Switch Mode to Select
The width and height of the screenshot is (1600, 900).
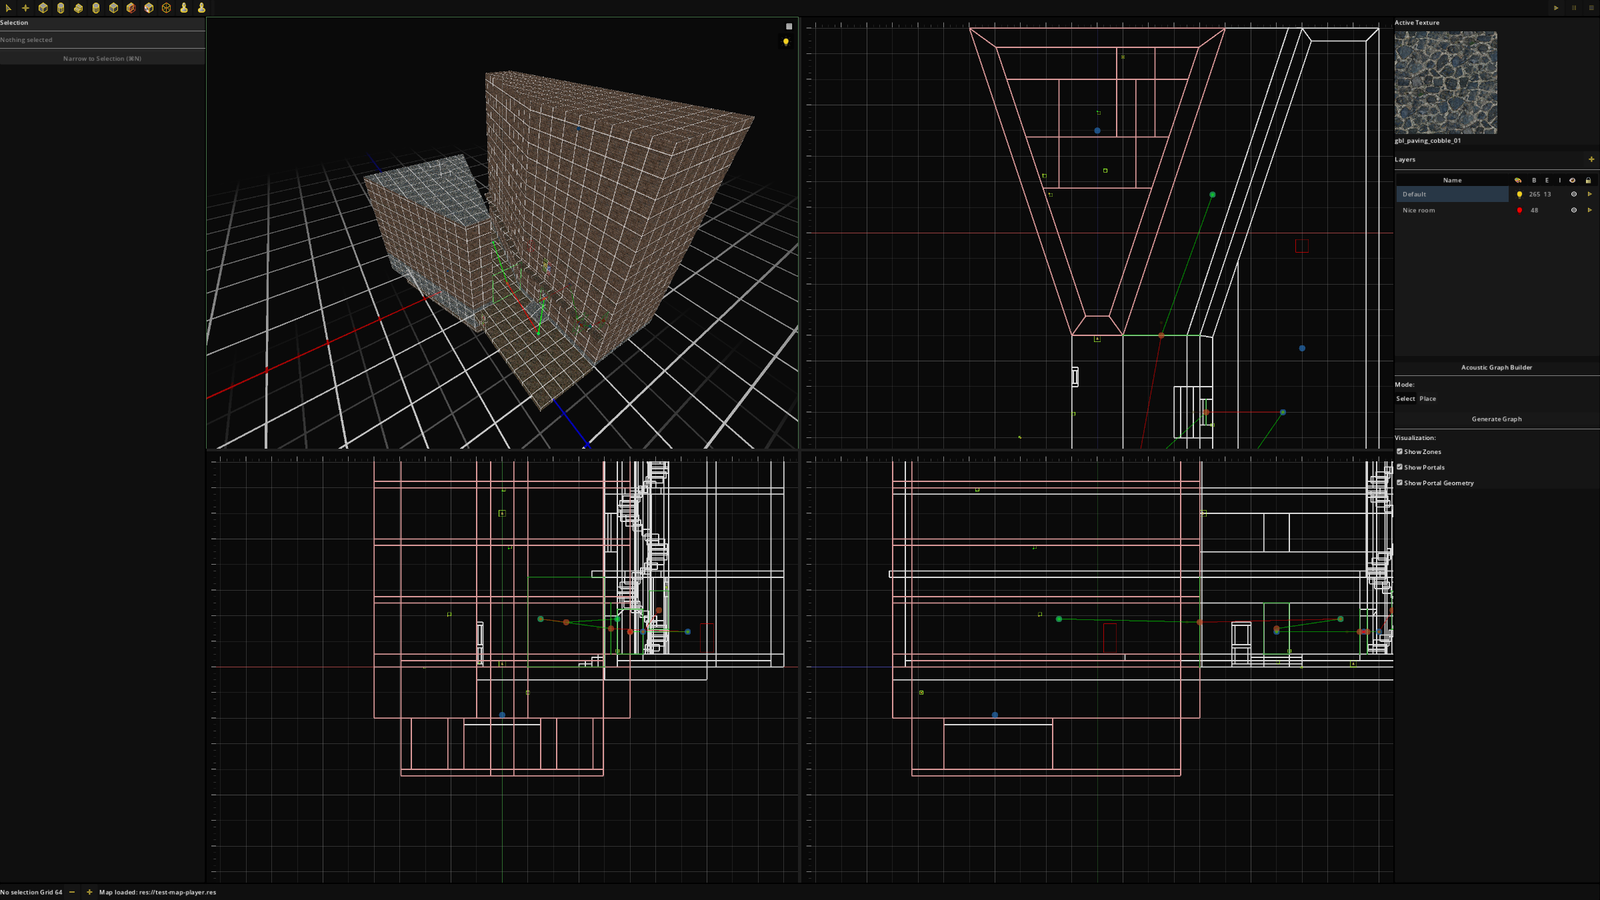coord(1405,398)
